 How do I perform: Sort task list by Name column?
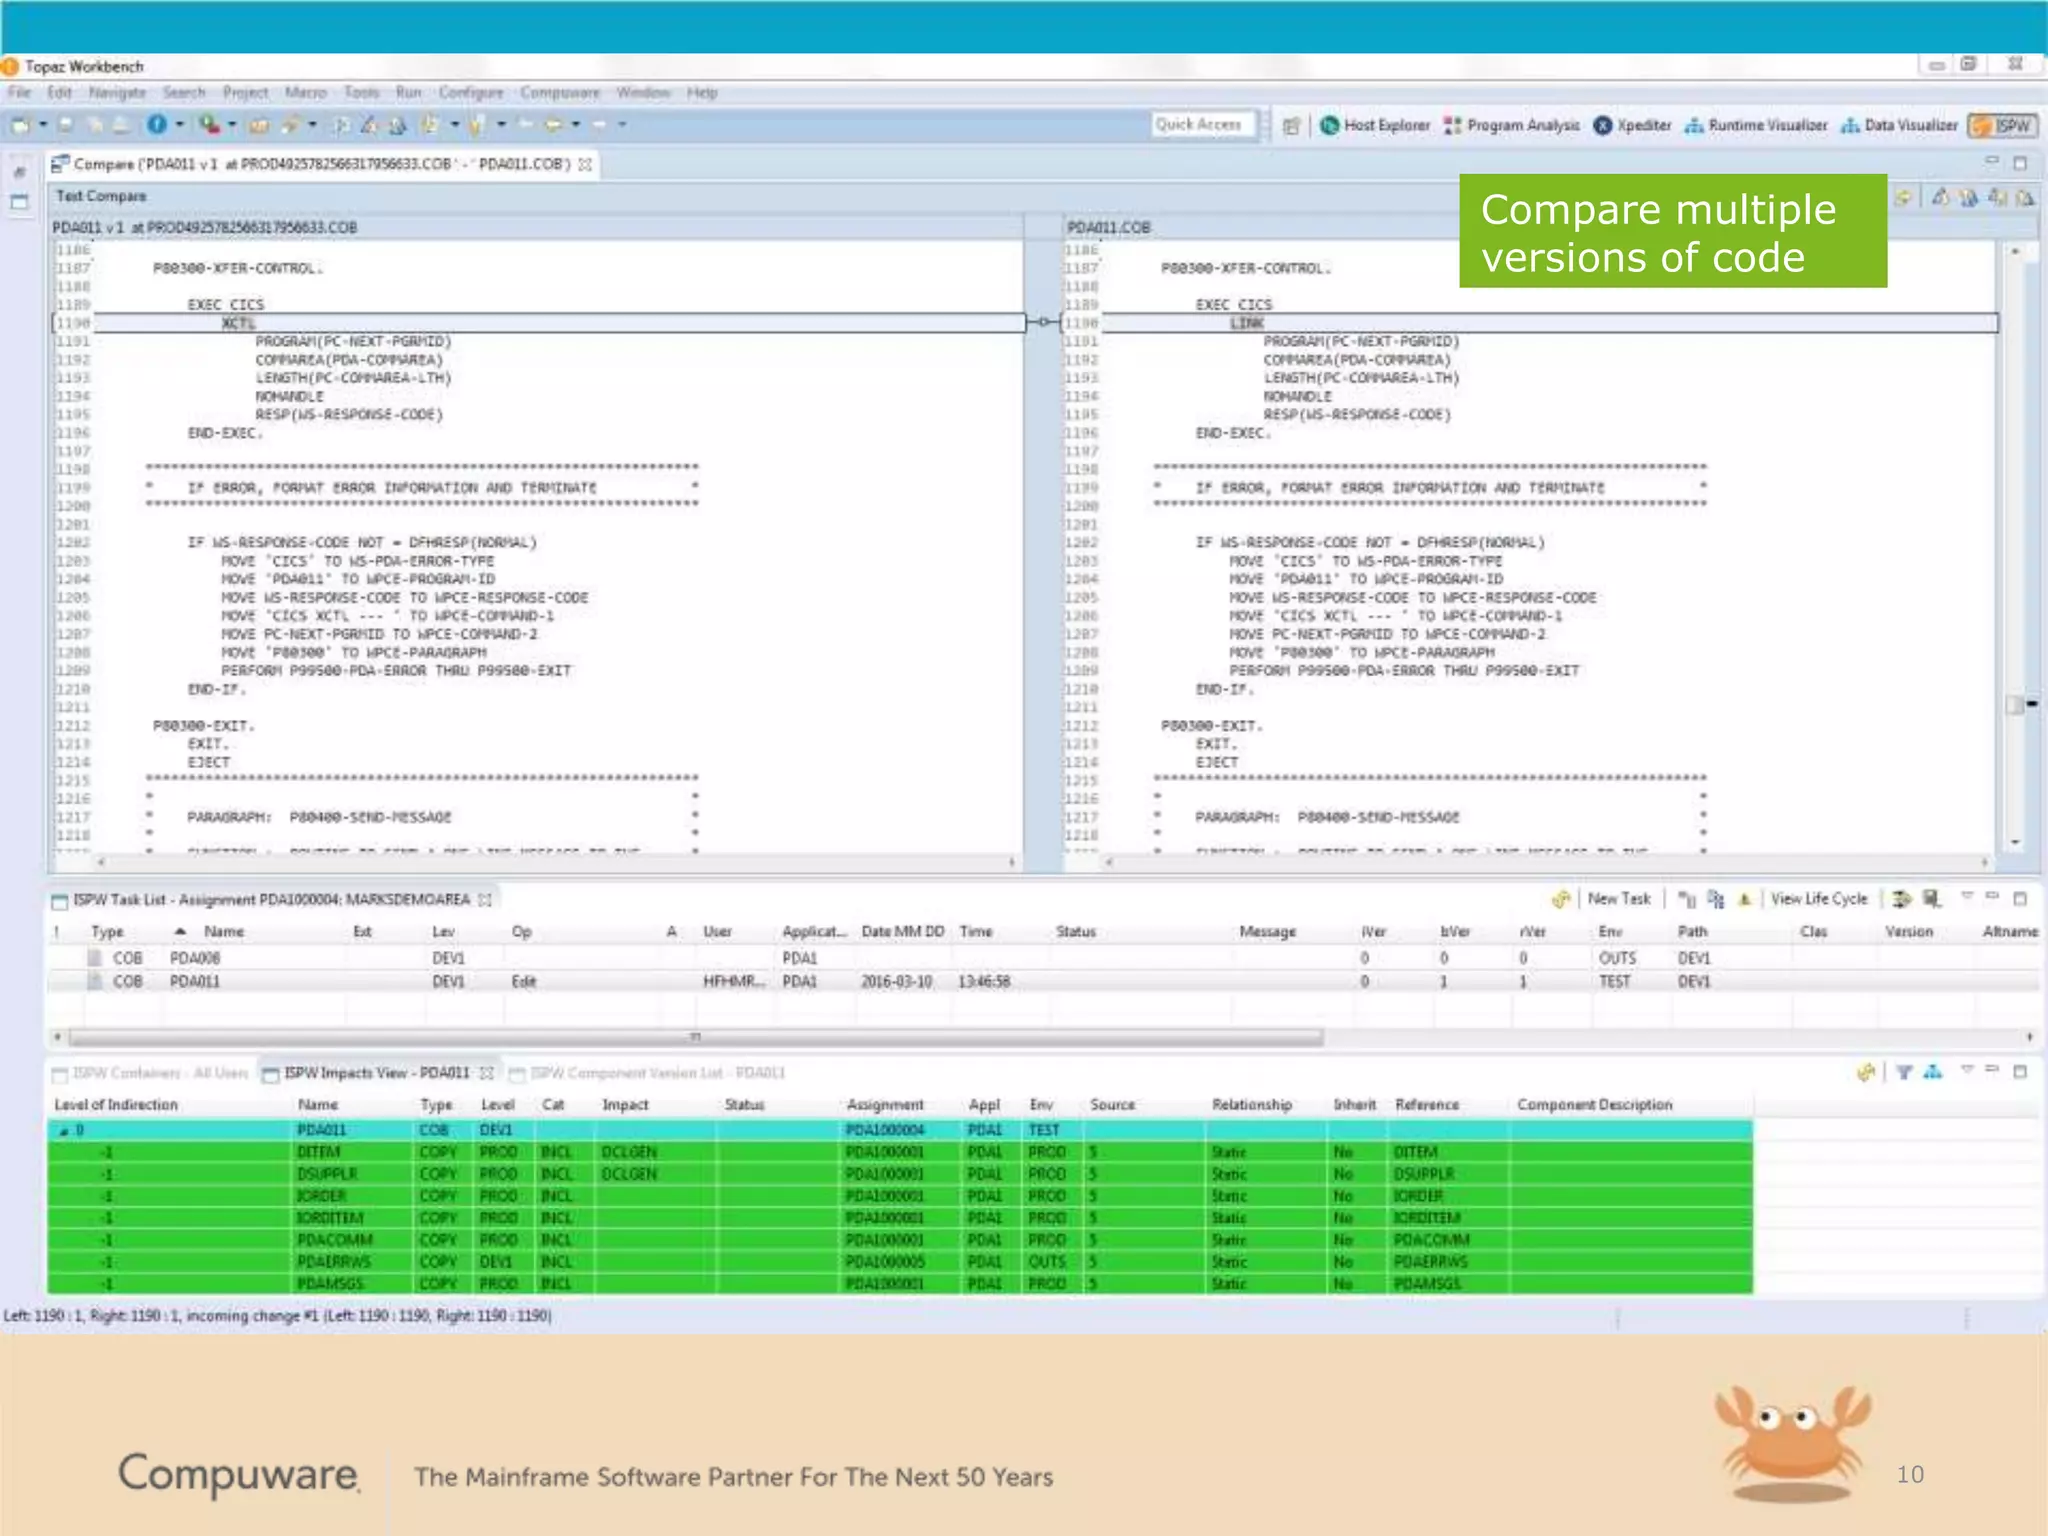click(223, 932)
